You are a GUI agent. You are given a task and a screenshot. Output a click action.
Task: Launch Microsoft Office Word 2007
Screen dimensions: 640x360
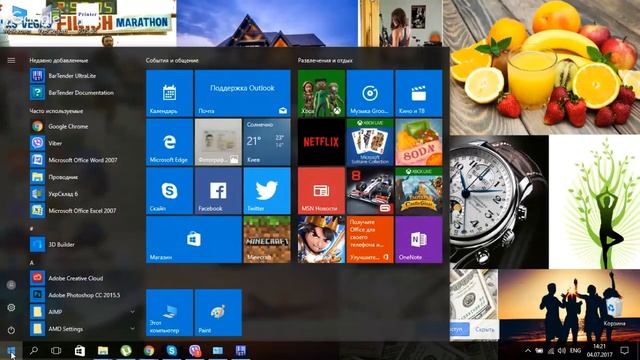click(x=83, y=160)
